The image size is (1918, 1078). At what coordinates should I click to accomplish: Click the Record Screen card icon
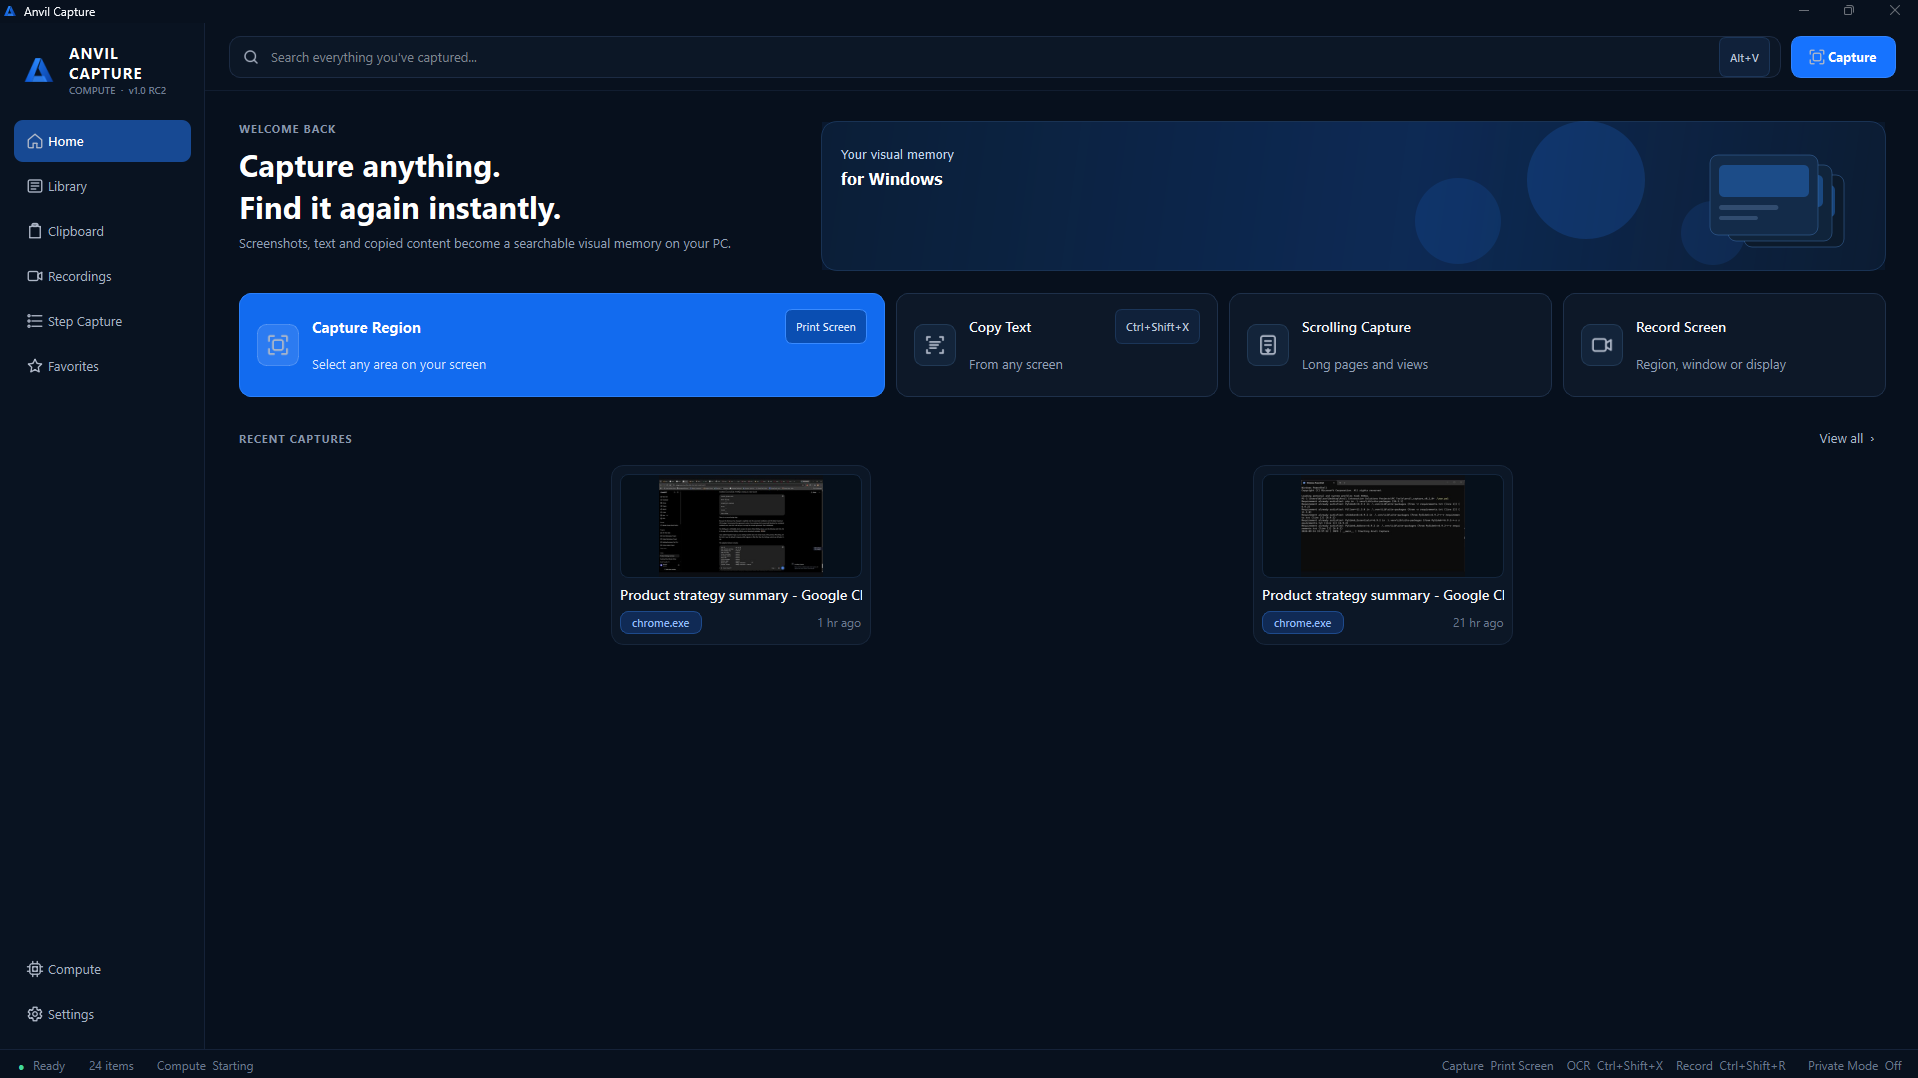(1602, 345)
